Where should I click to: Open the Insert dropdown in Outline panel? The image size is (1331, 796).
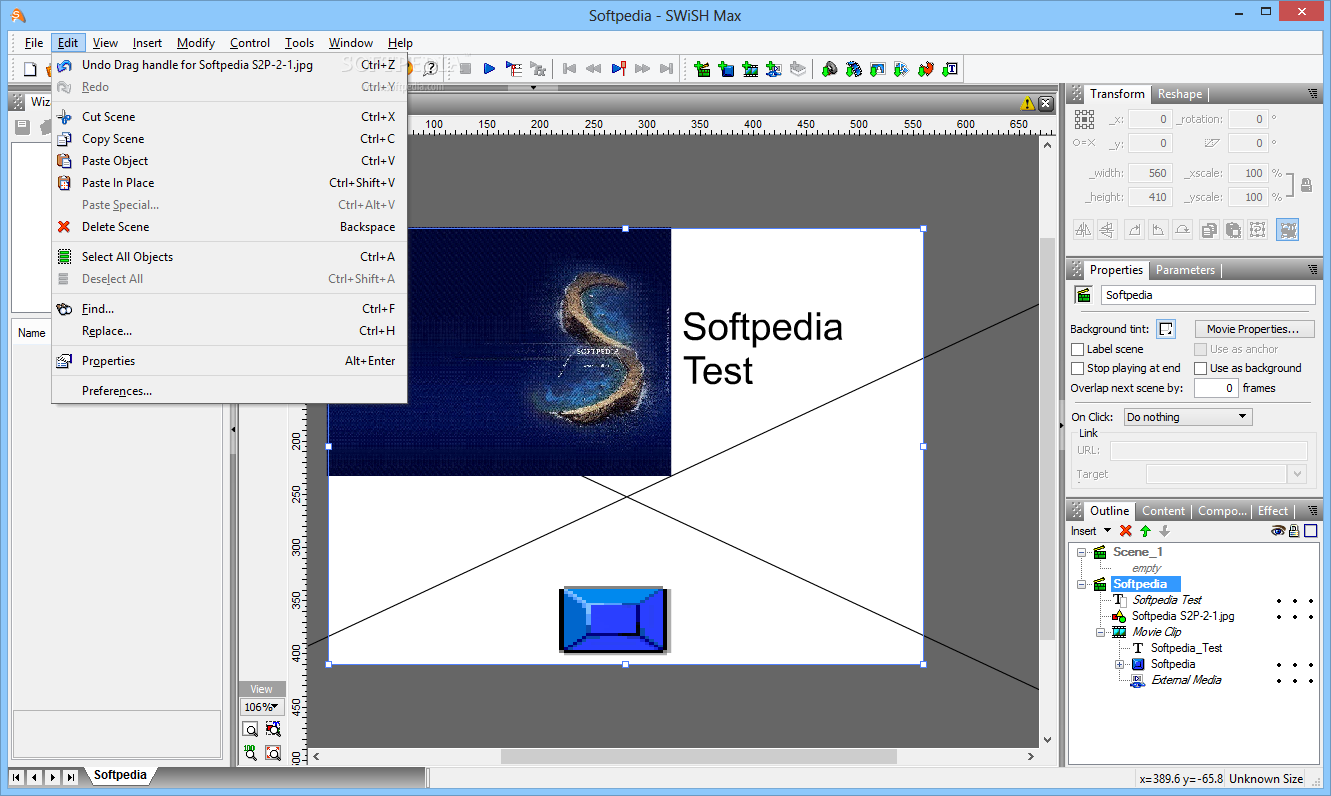coord(1091,531)
